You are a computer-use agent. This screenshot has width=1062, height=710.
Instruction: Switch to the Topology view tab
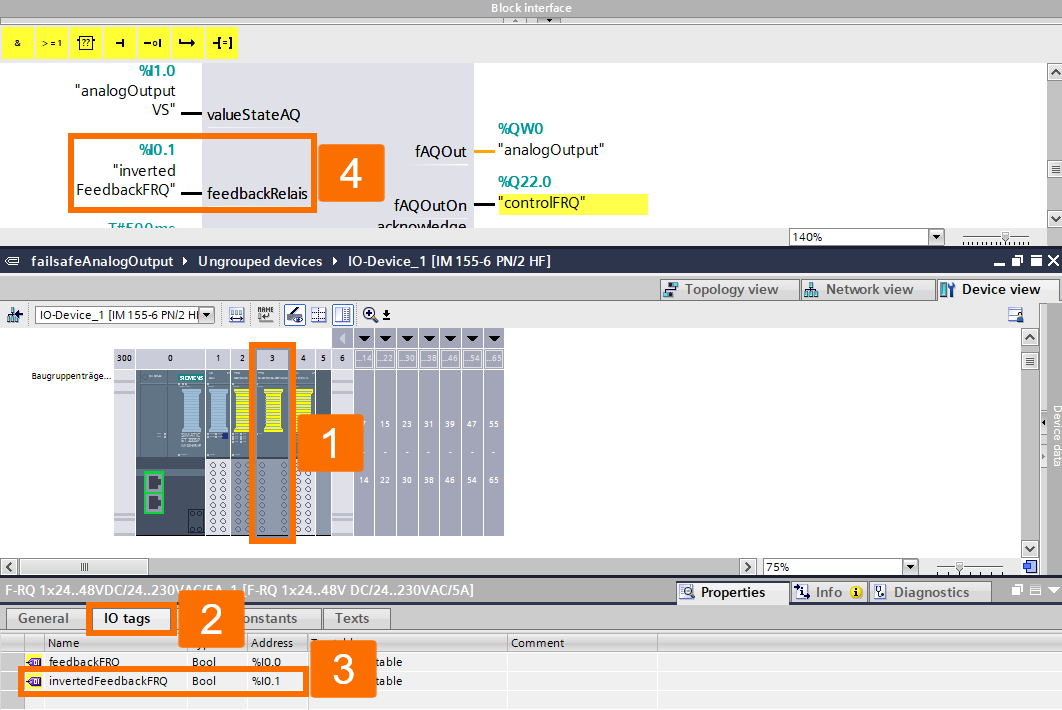(x=729, y=289)
